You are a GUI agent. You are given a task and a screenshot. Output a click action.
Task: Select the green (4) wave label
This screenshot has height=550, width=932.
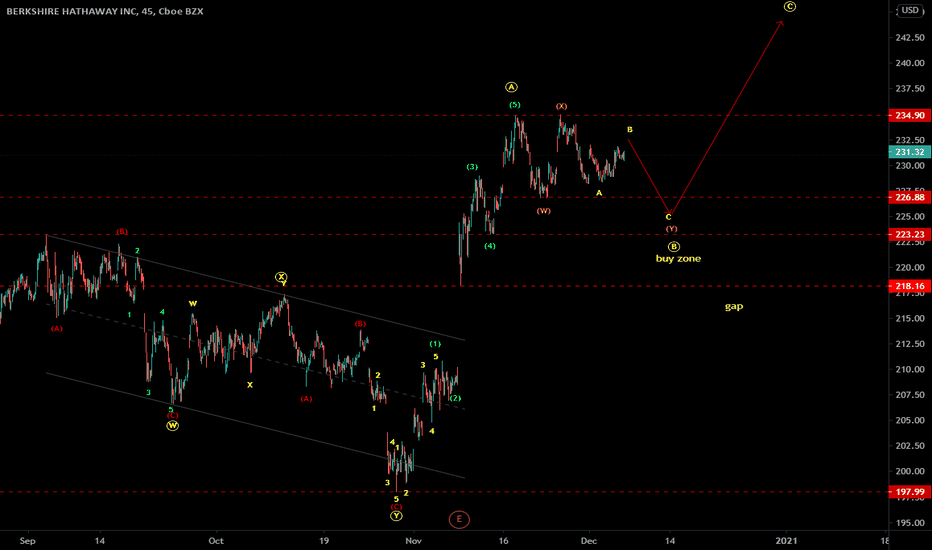490,246
